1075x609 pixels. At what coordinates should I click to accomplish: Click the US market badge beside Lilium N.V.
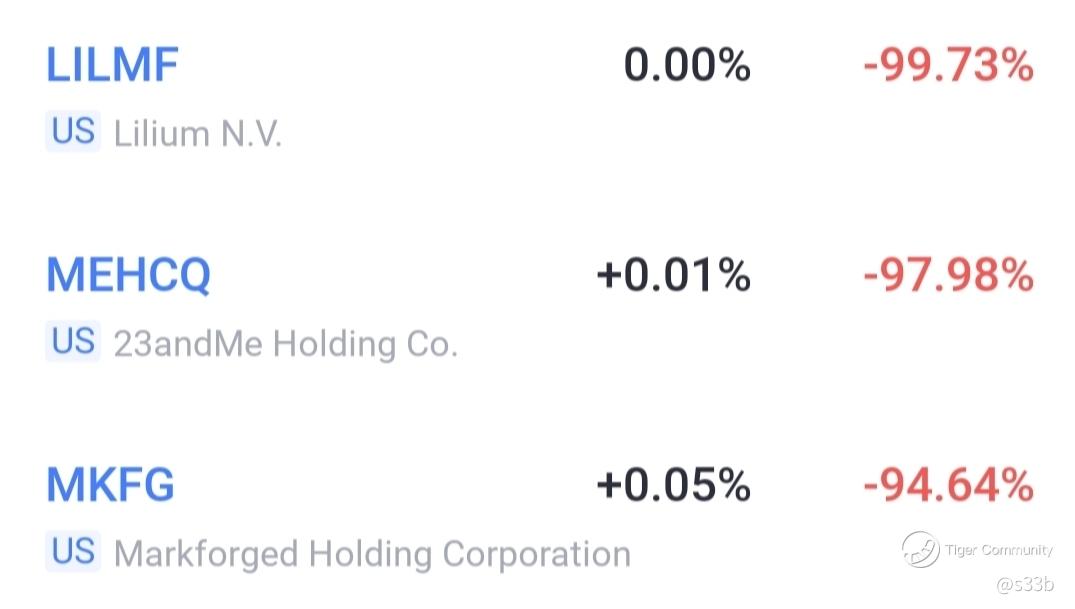point(73,130)
